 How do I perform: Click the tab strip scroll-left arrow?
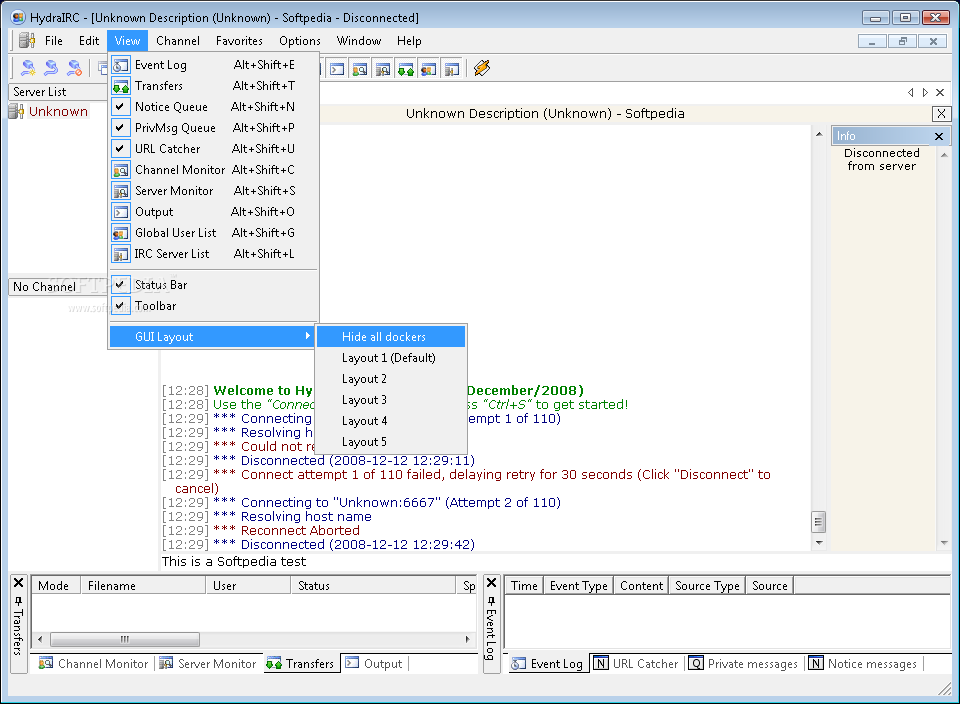(x=910, y=92)
